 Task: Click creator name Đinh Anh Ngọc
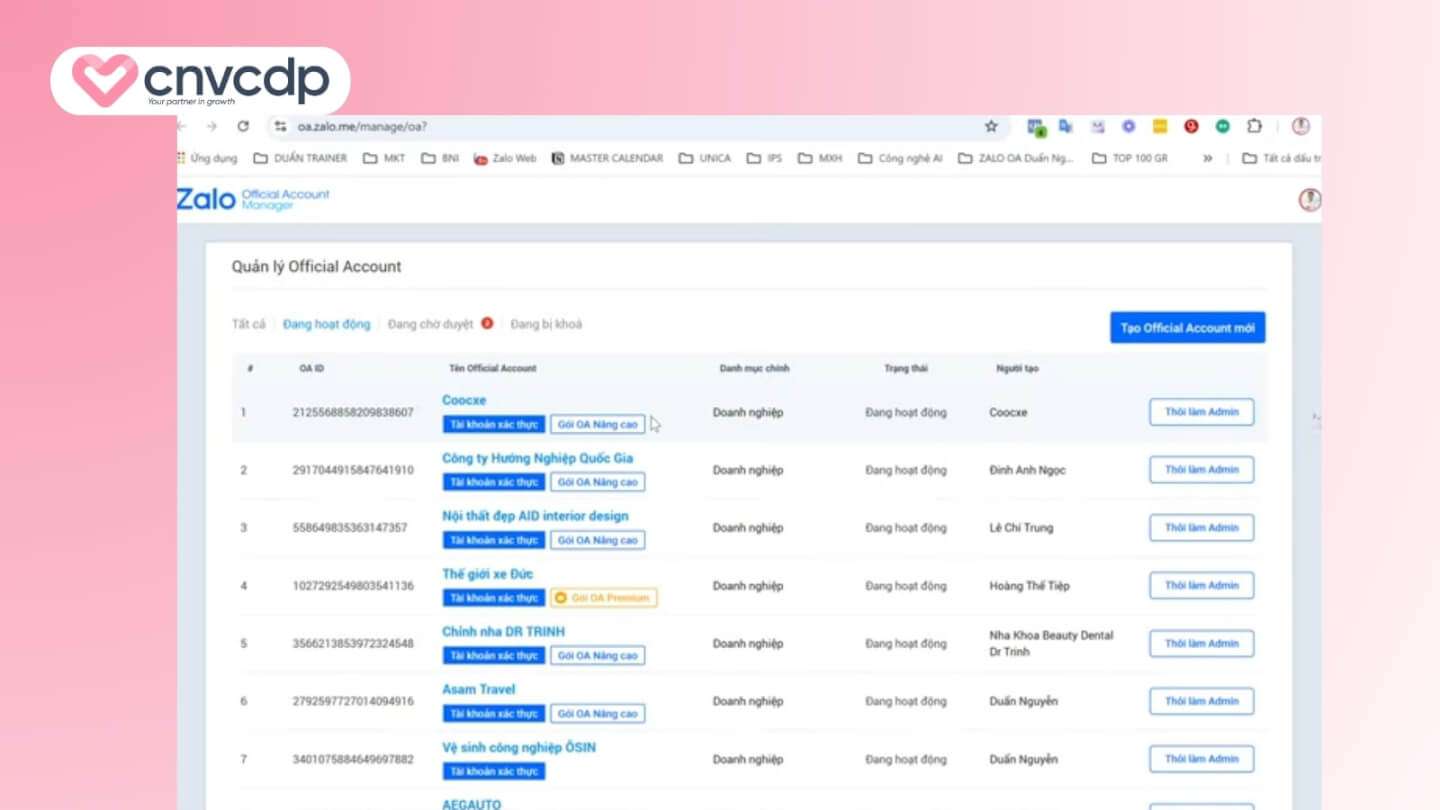(1028, 470)
